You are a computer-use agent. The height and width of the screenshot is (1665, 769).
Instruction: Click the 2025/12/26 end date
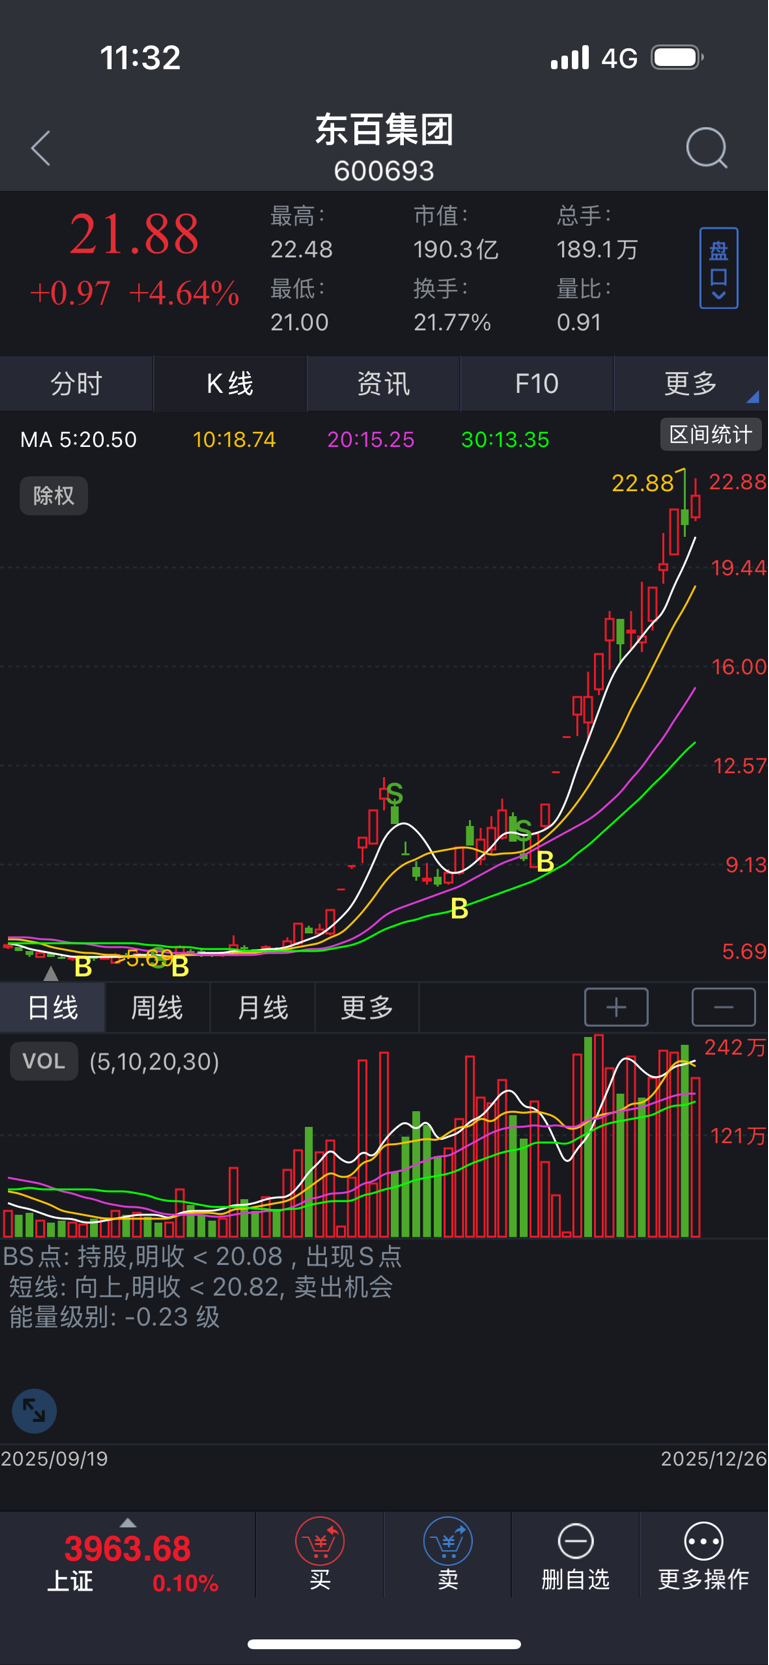point(714,1459)
